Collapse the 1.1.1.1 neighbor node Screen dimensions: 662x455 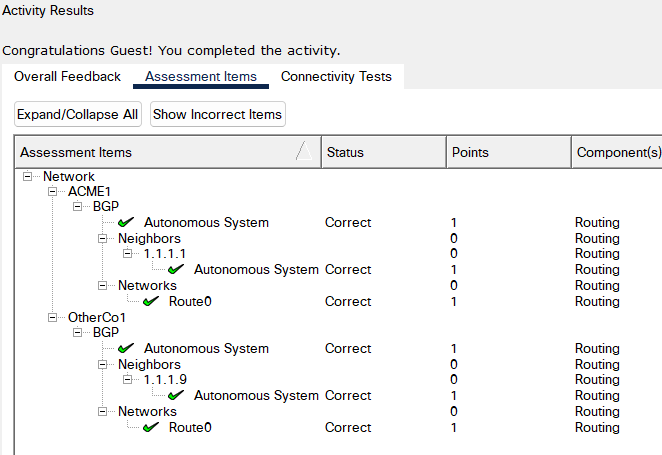click(x=127, y=254)
